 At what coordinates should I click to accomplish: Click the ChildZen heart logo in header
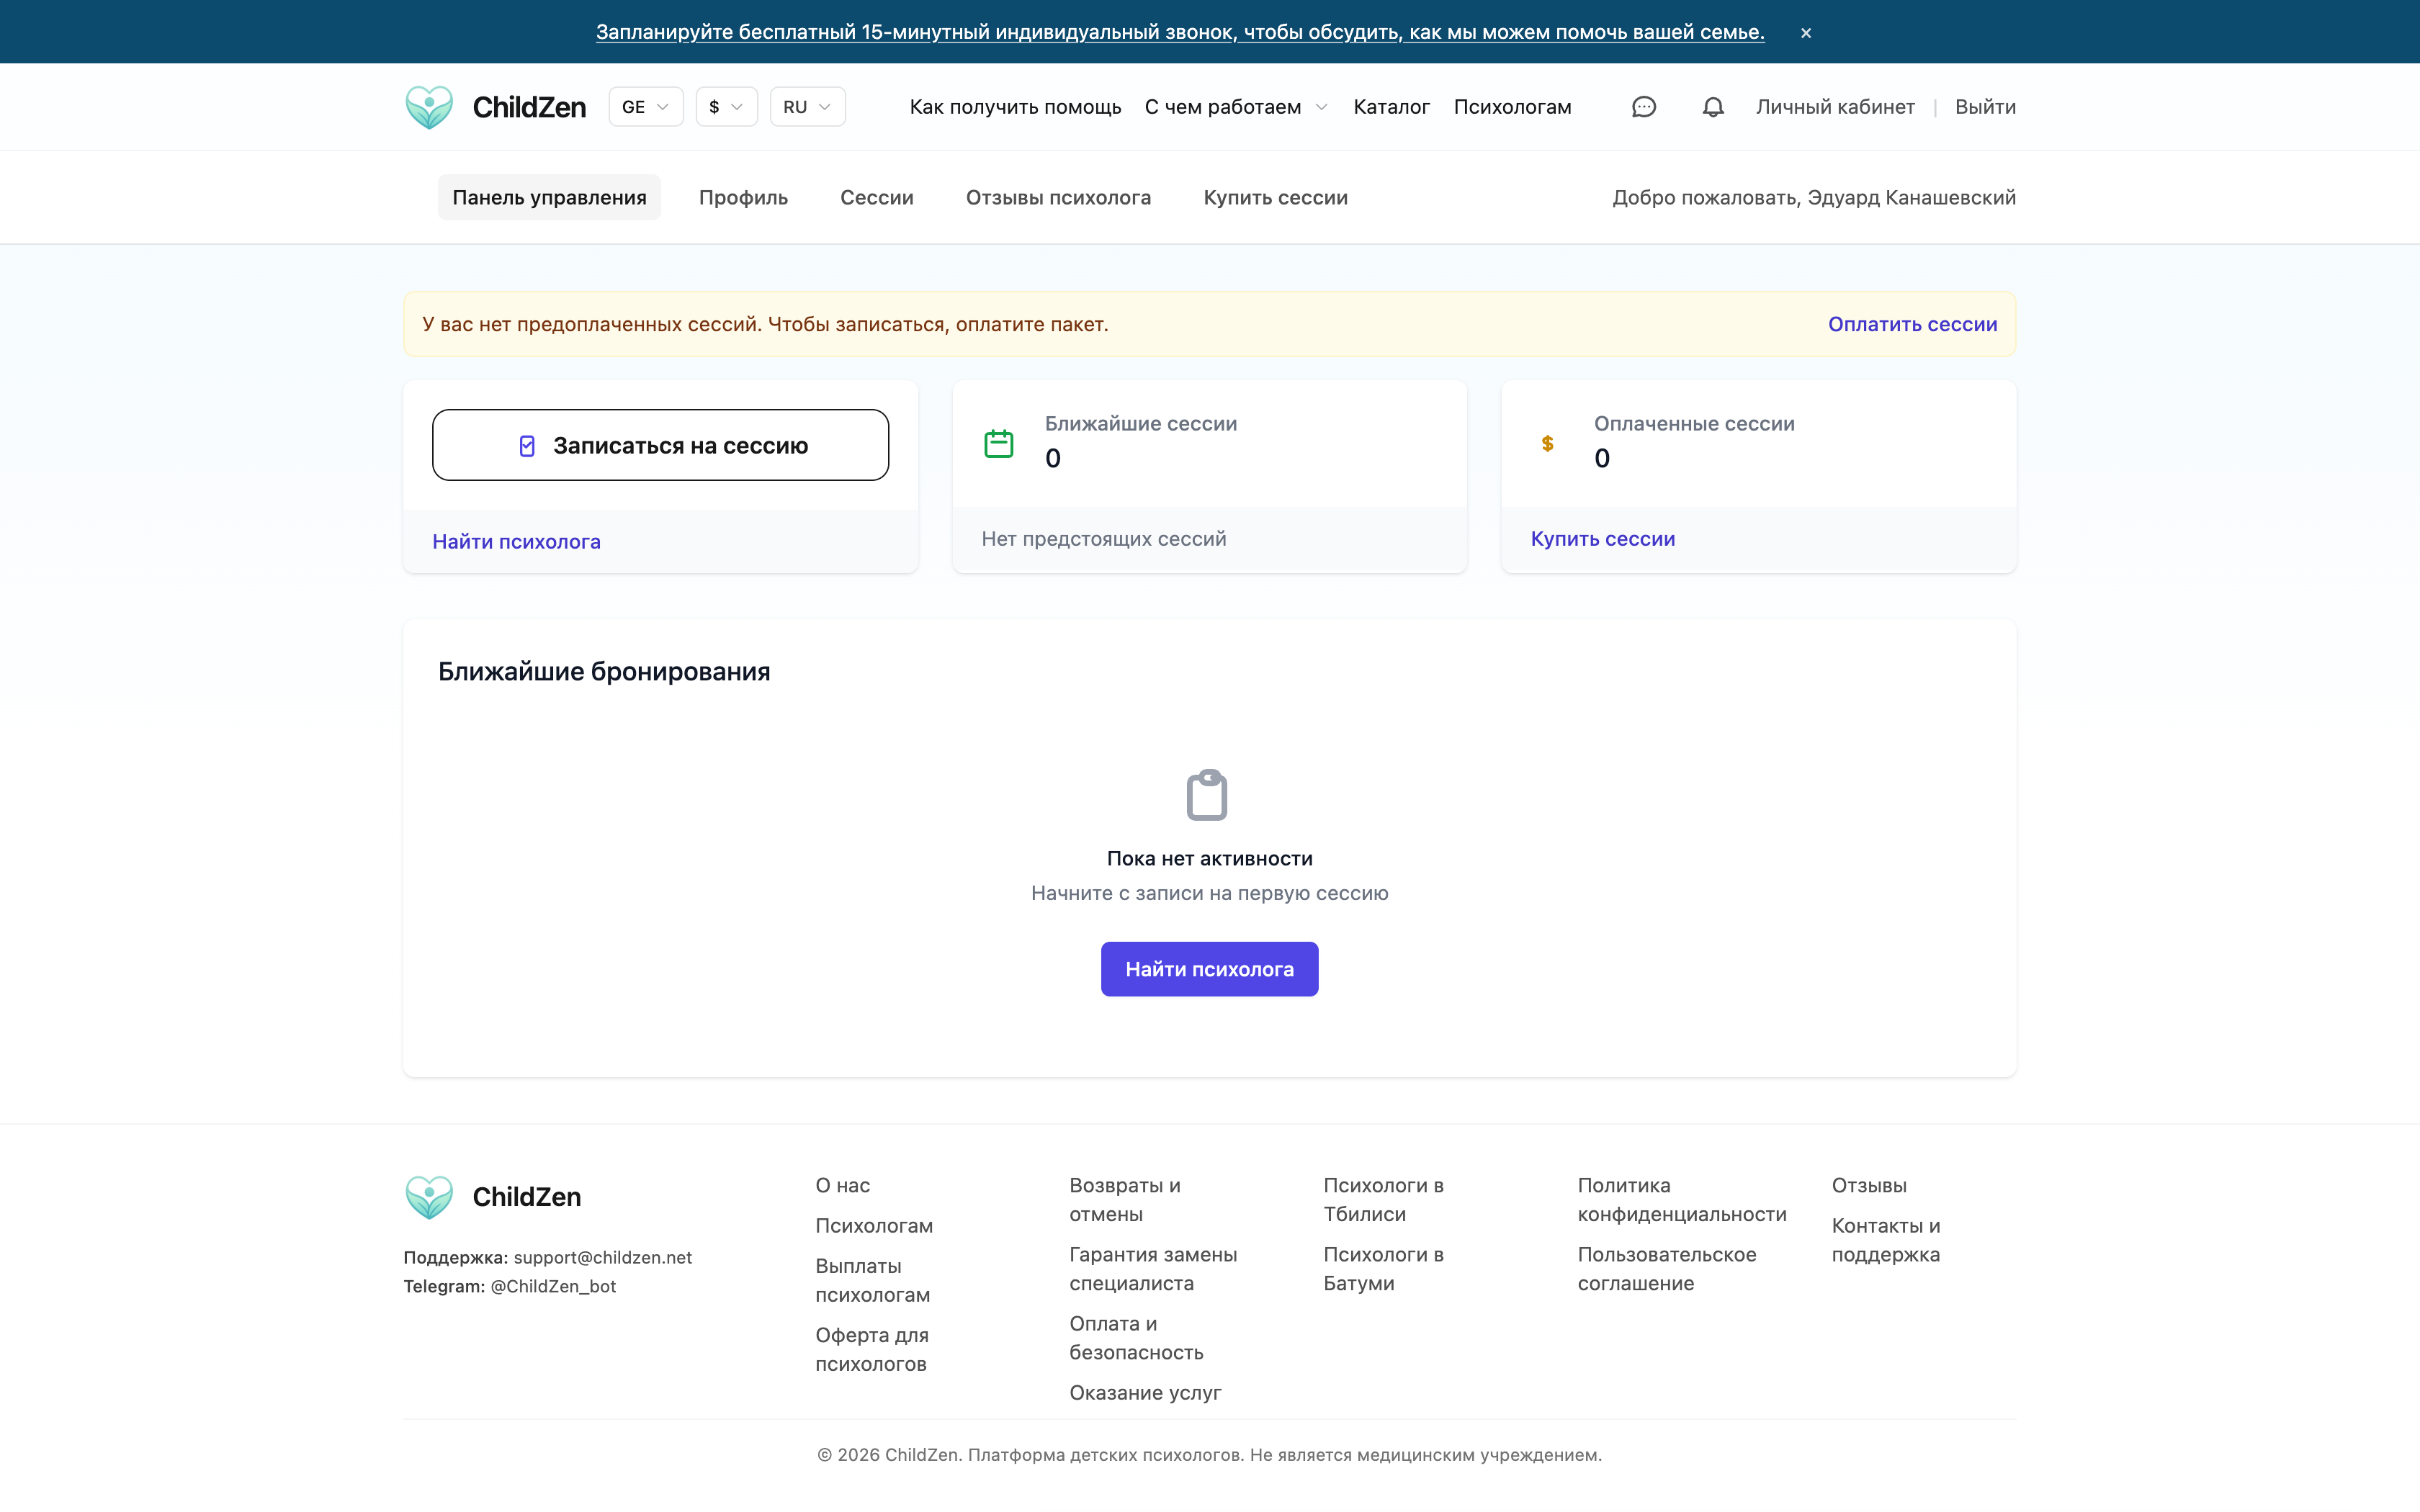point(429,107)
